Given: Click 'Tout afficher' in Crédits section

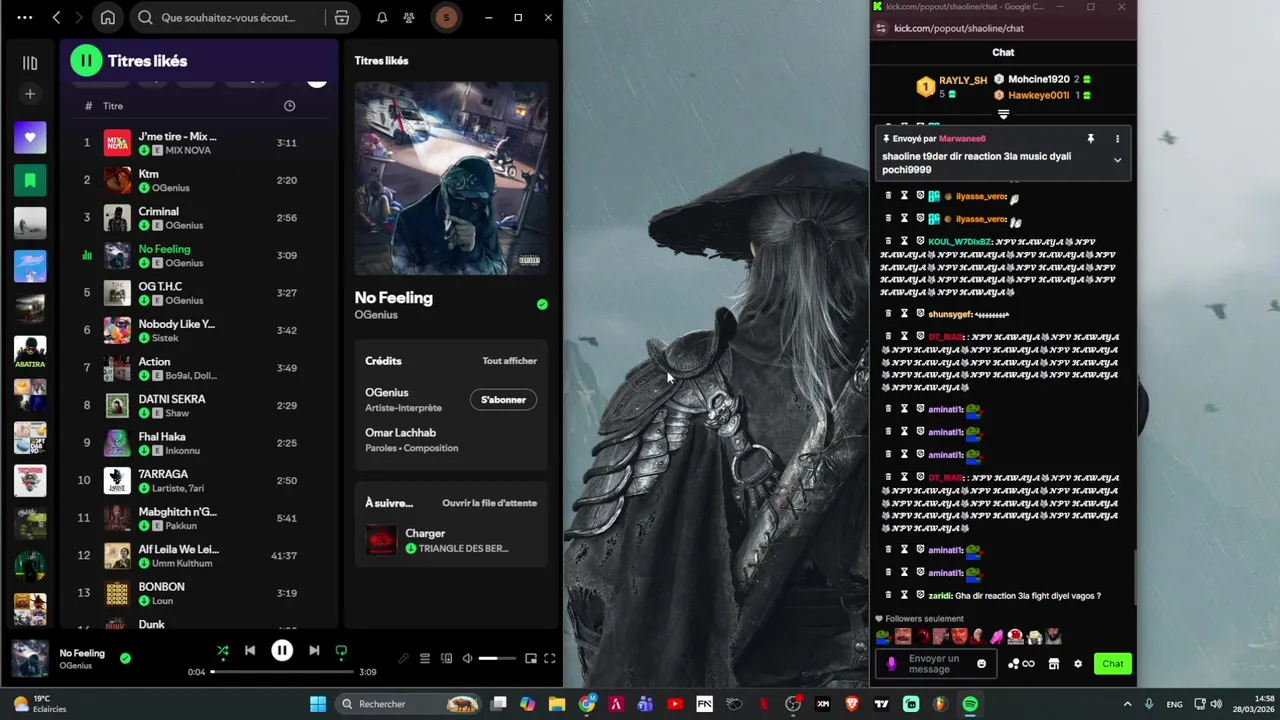Looking at the screenshot, I should 510,361.
